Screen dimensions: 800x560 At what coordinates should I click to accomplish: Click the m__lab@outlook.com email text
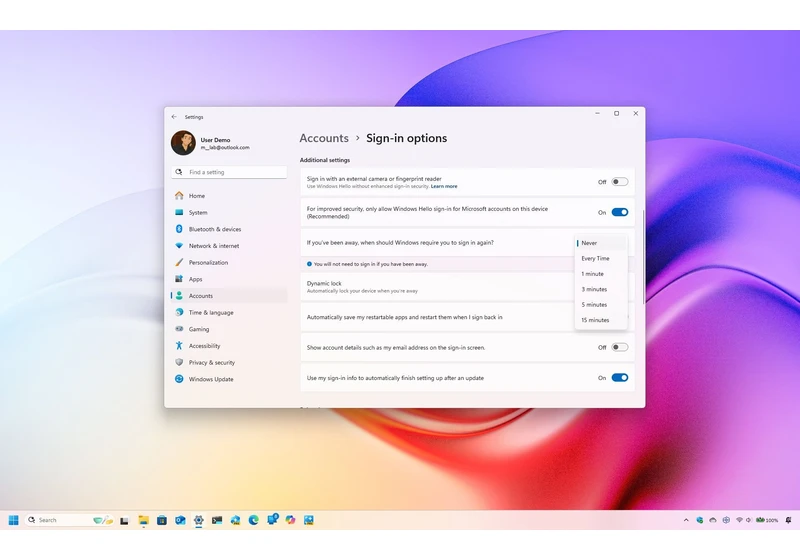point(225,147)
